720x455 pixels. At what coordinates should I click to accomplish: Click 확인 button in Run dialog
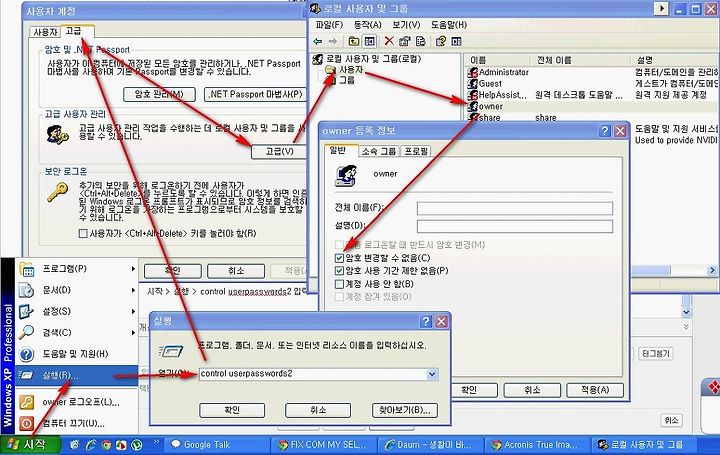pos(232,410)
